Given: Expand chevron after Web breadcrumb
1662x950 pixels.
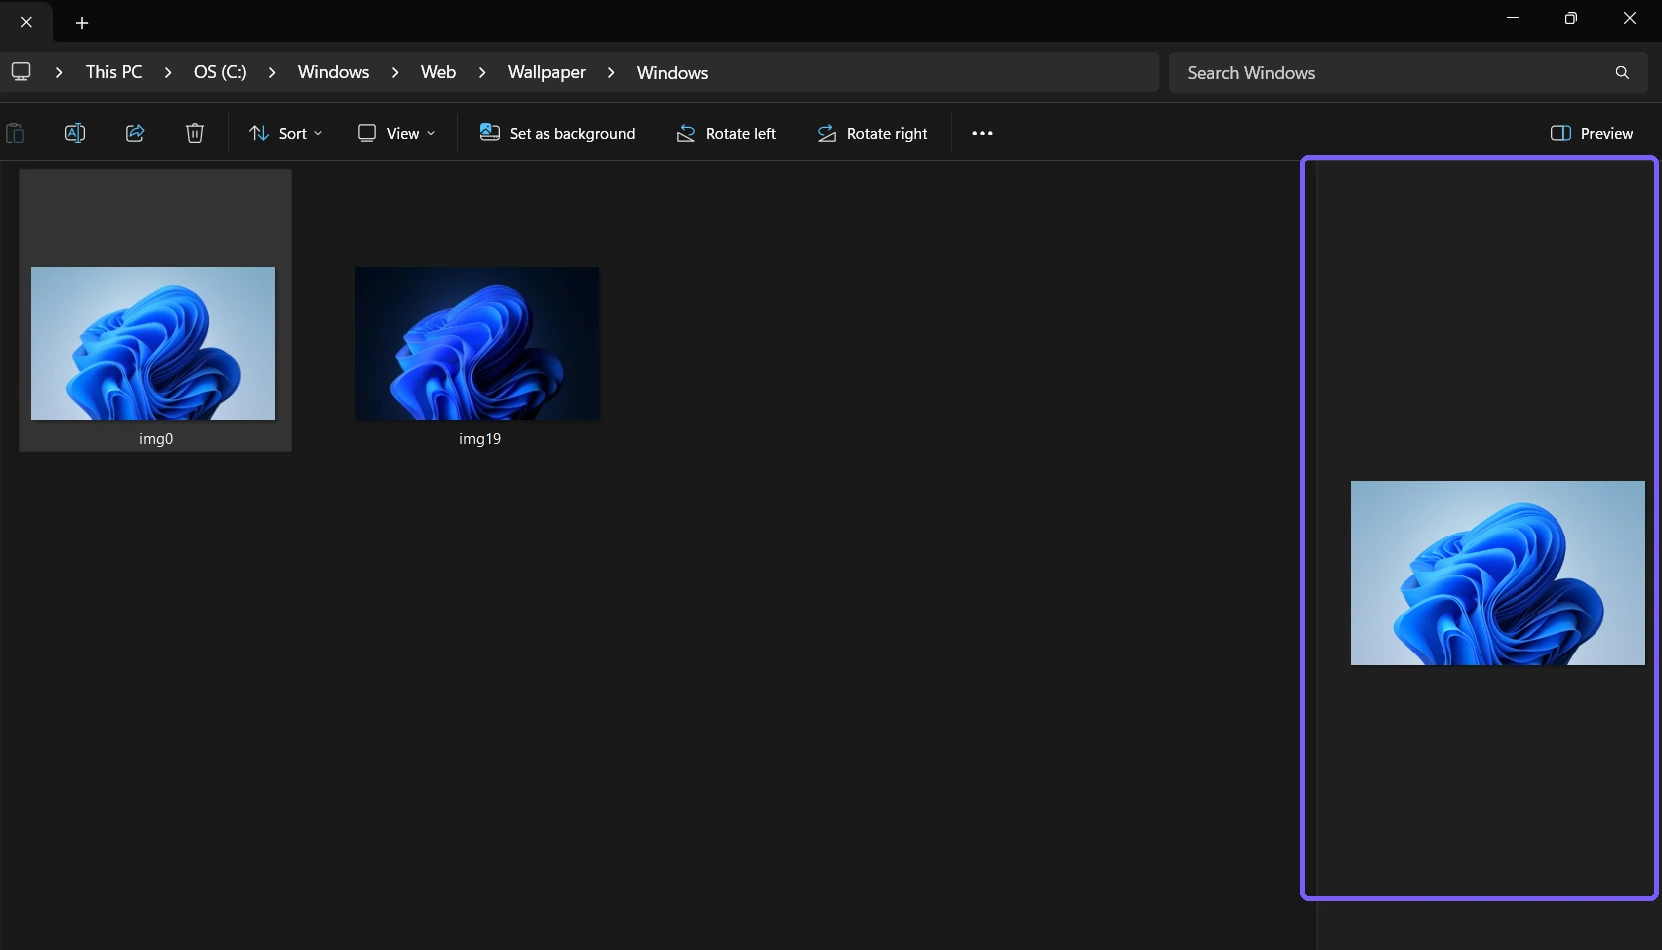Looking at the screenshot, I should pos(482,72).
